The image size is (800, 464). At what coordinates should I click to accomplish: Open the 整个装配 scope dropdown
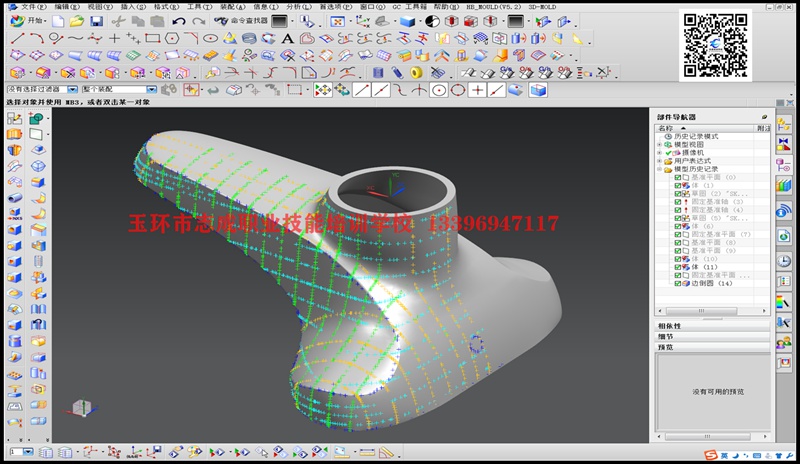152,89
